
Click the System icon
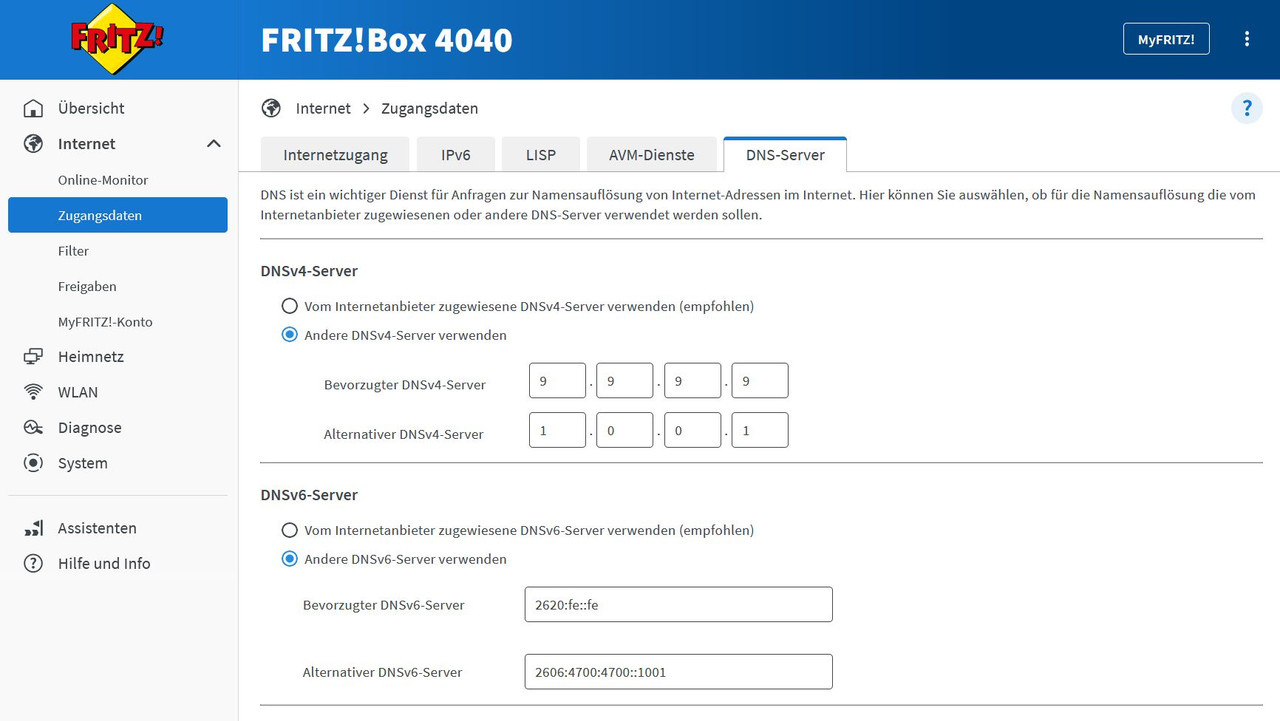pyautogui.click(x=33, y=463)
